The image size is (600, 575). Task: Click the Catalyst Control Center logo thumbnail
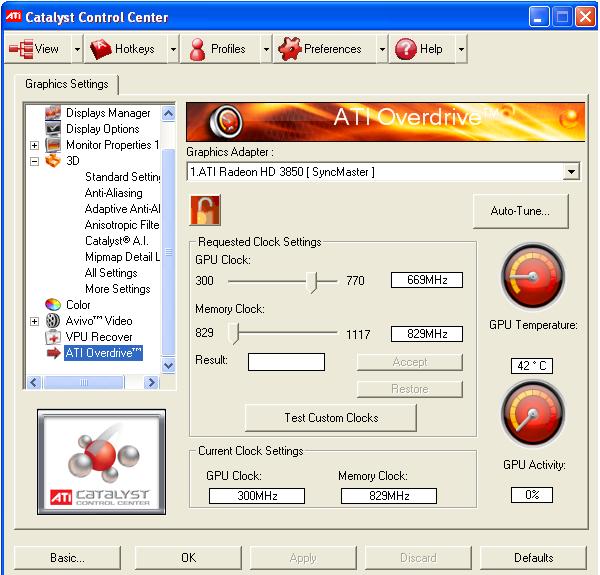101,462
